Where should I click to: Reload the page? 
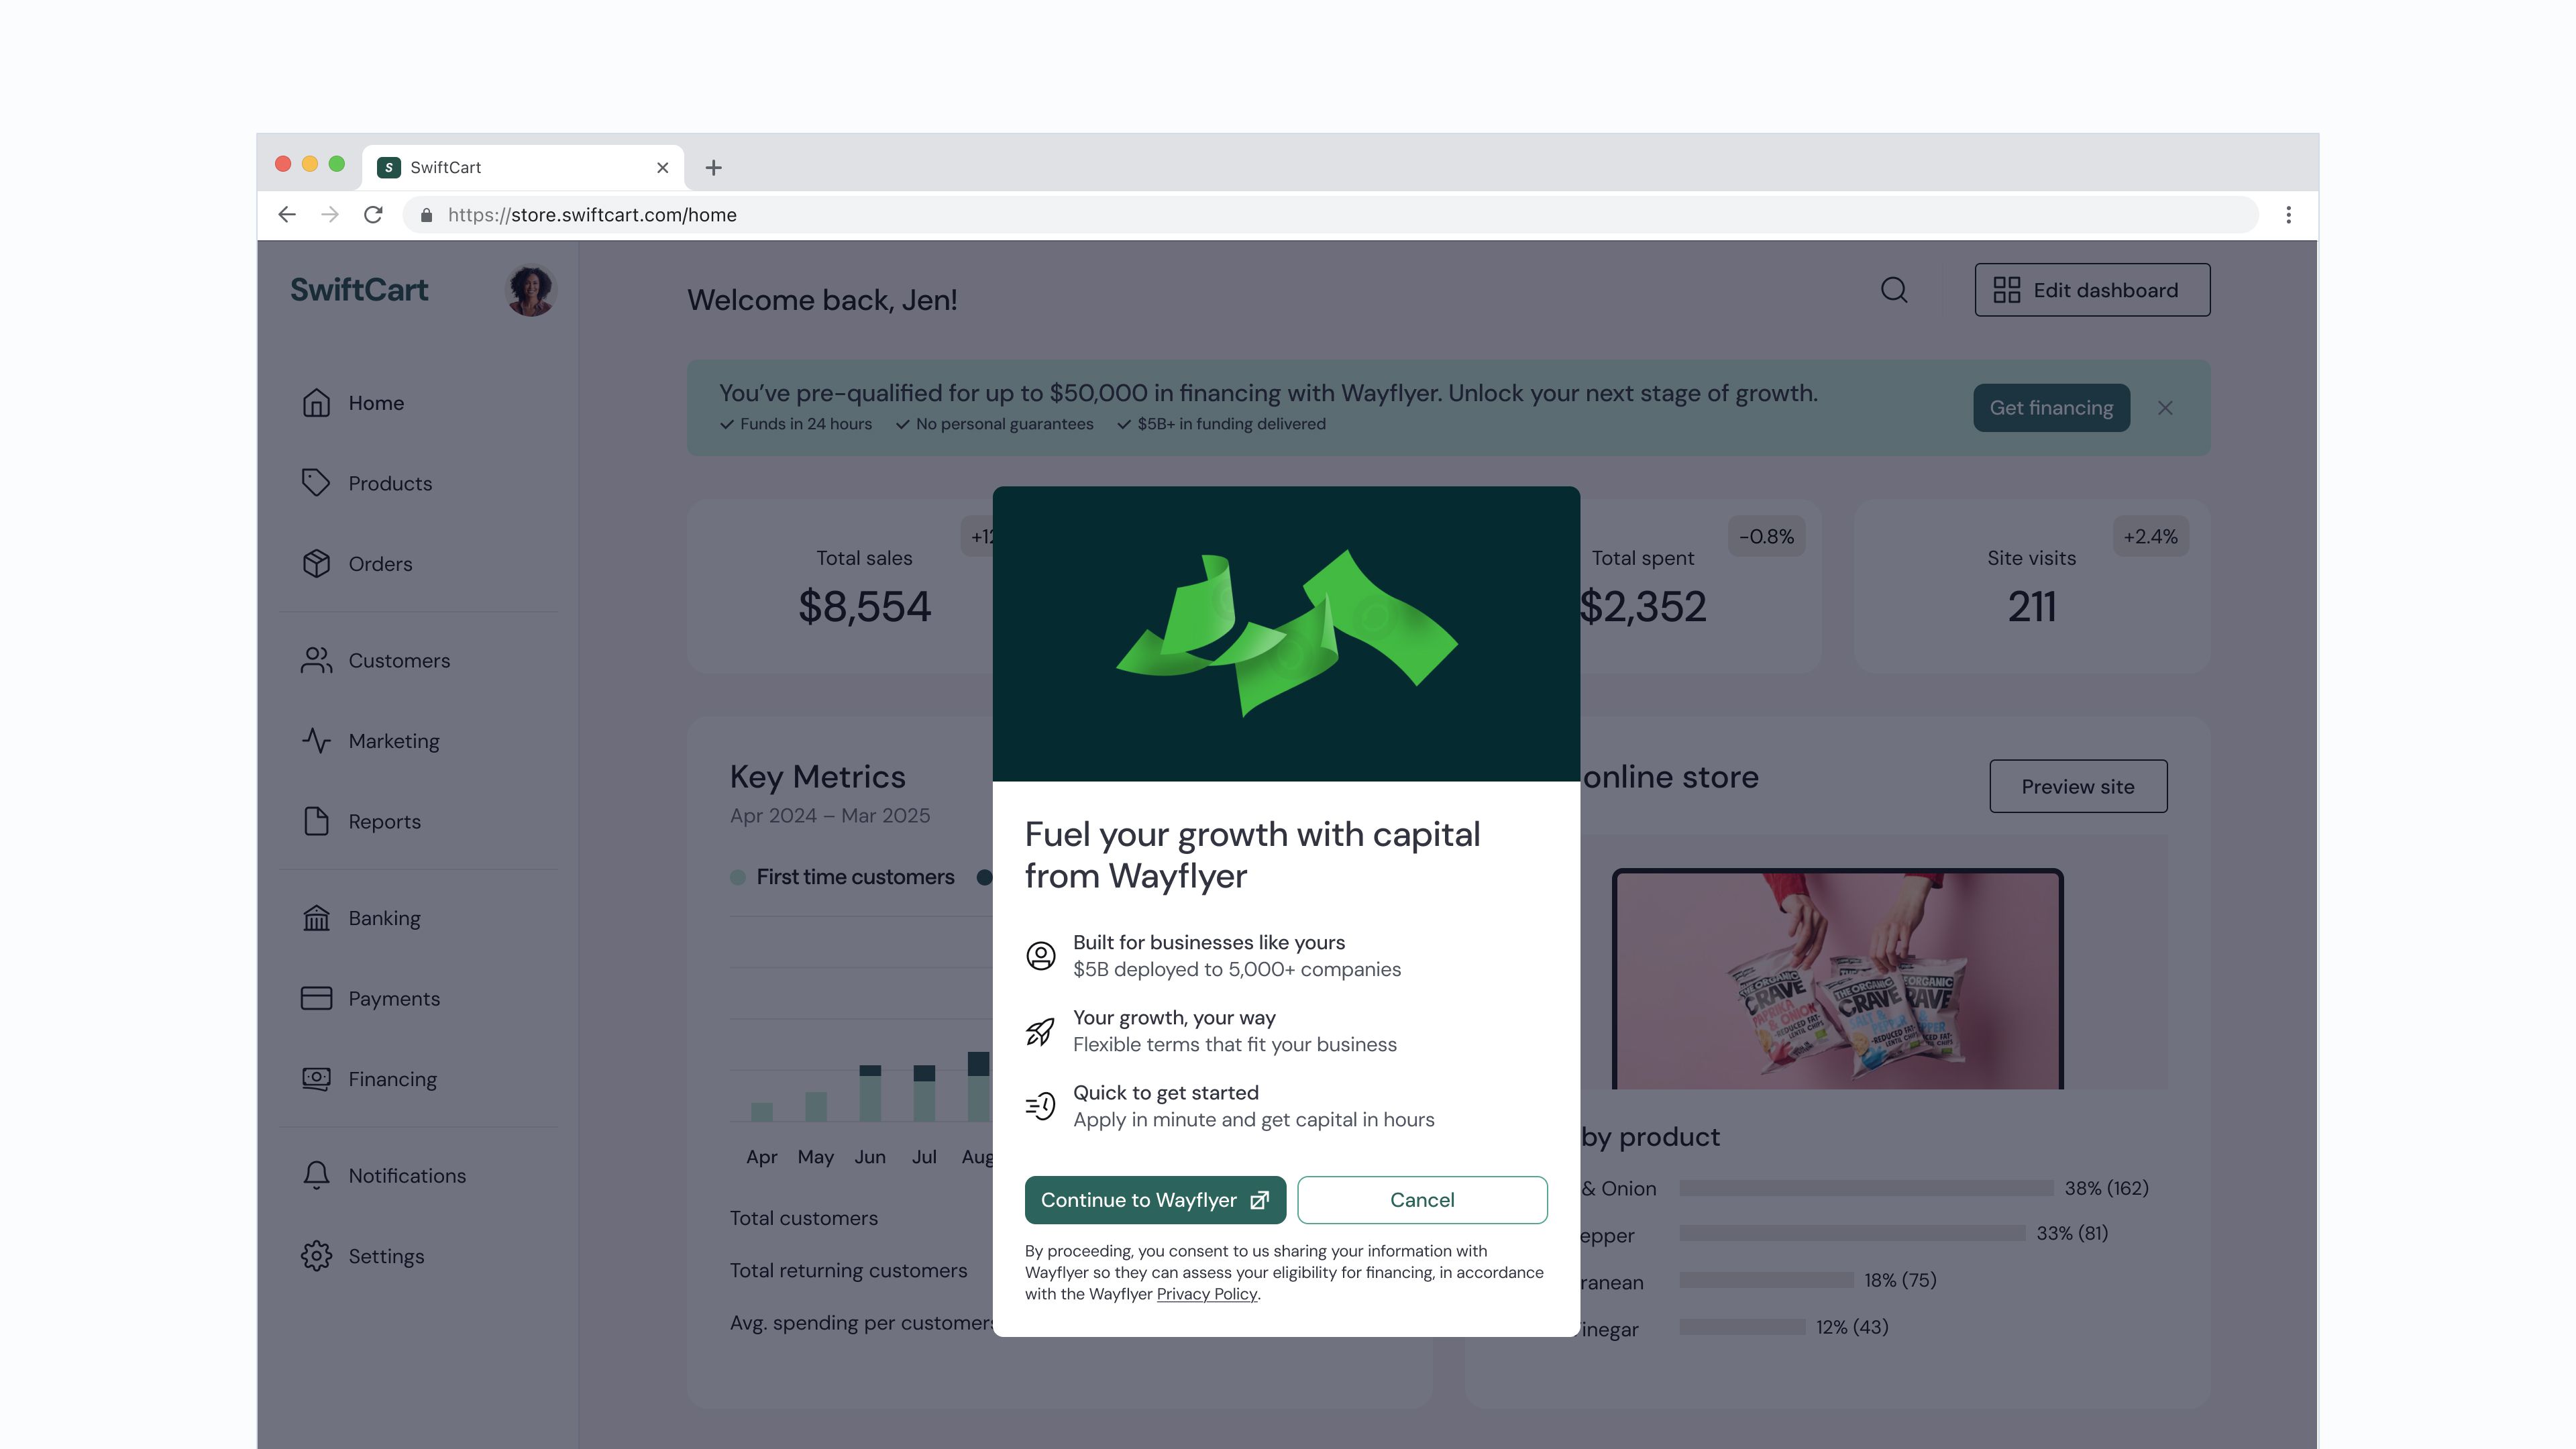(x=373, y=215)
